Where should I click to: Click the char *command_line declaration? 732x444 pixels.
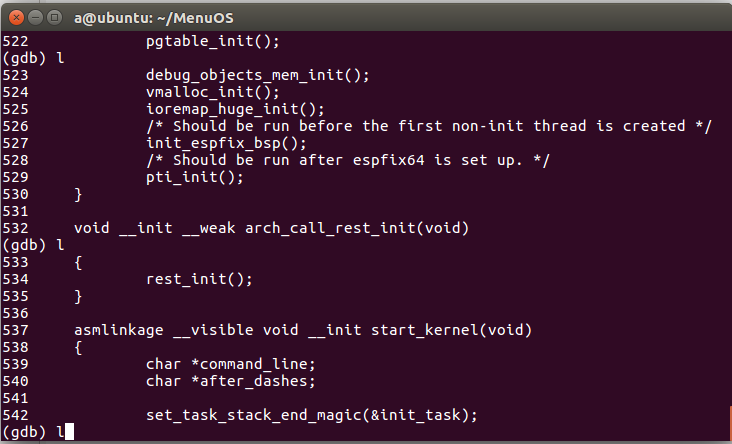[x=230, y=364]
